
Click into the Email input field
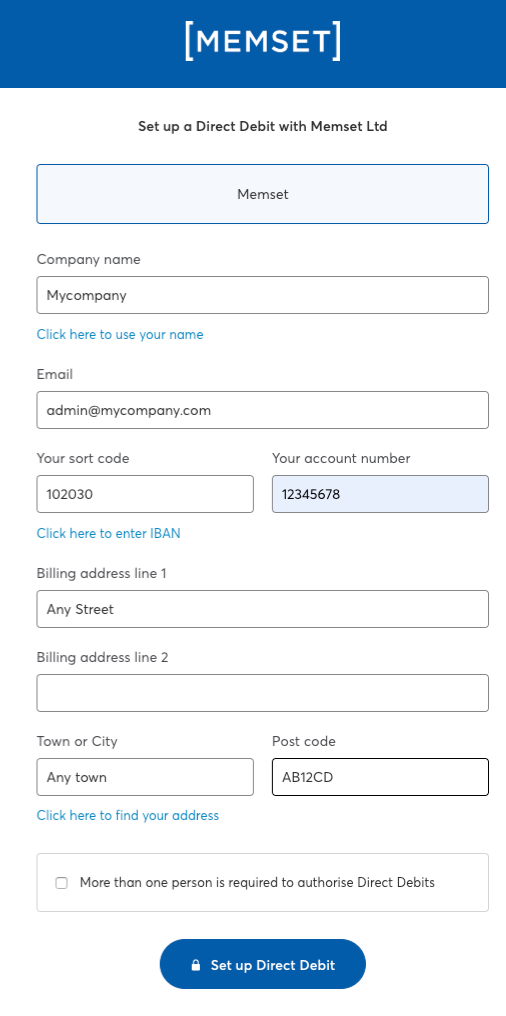262,410
